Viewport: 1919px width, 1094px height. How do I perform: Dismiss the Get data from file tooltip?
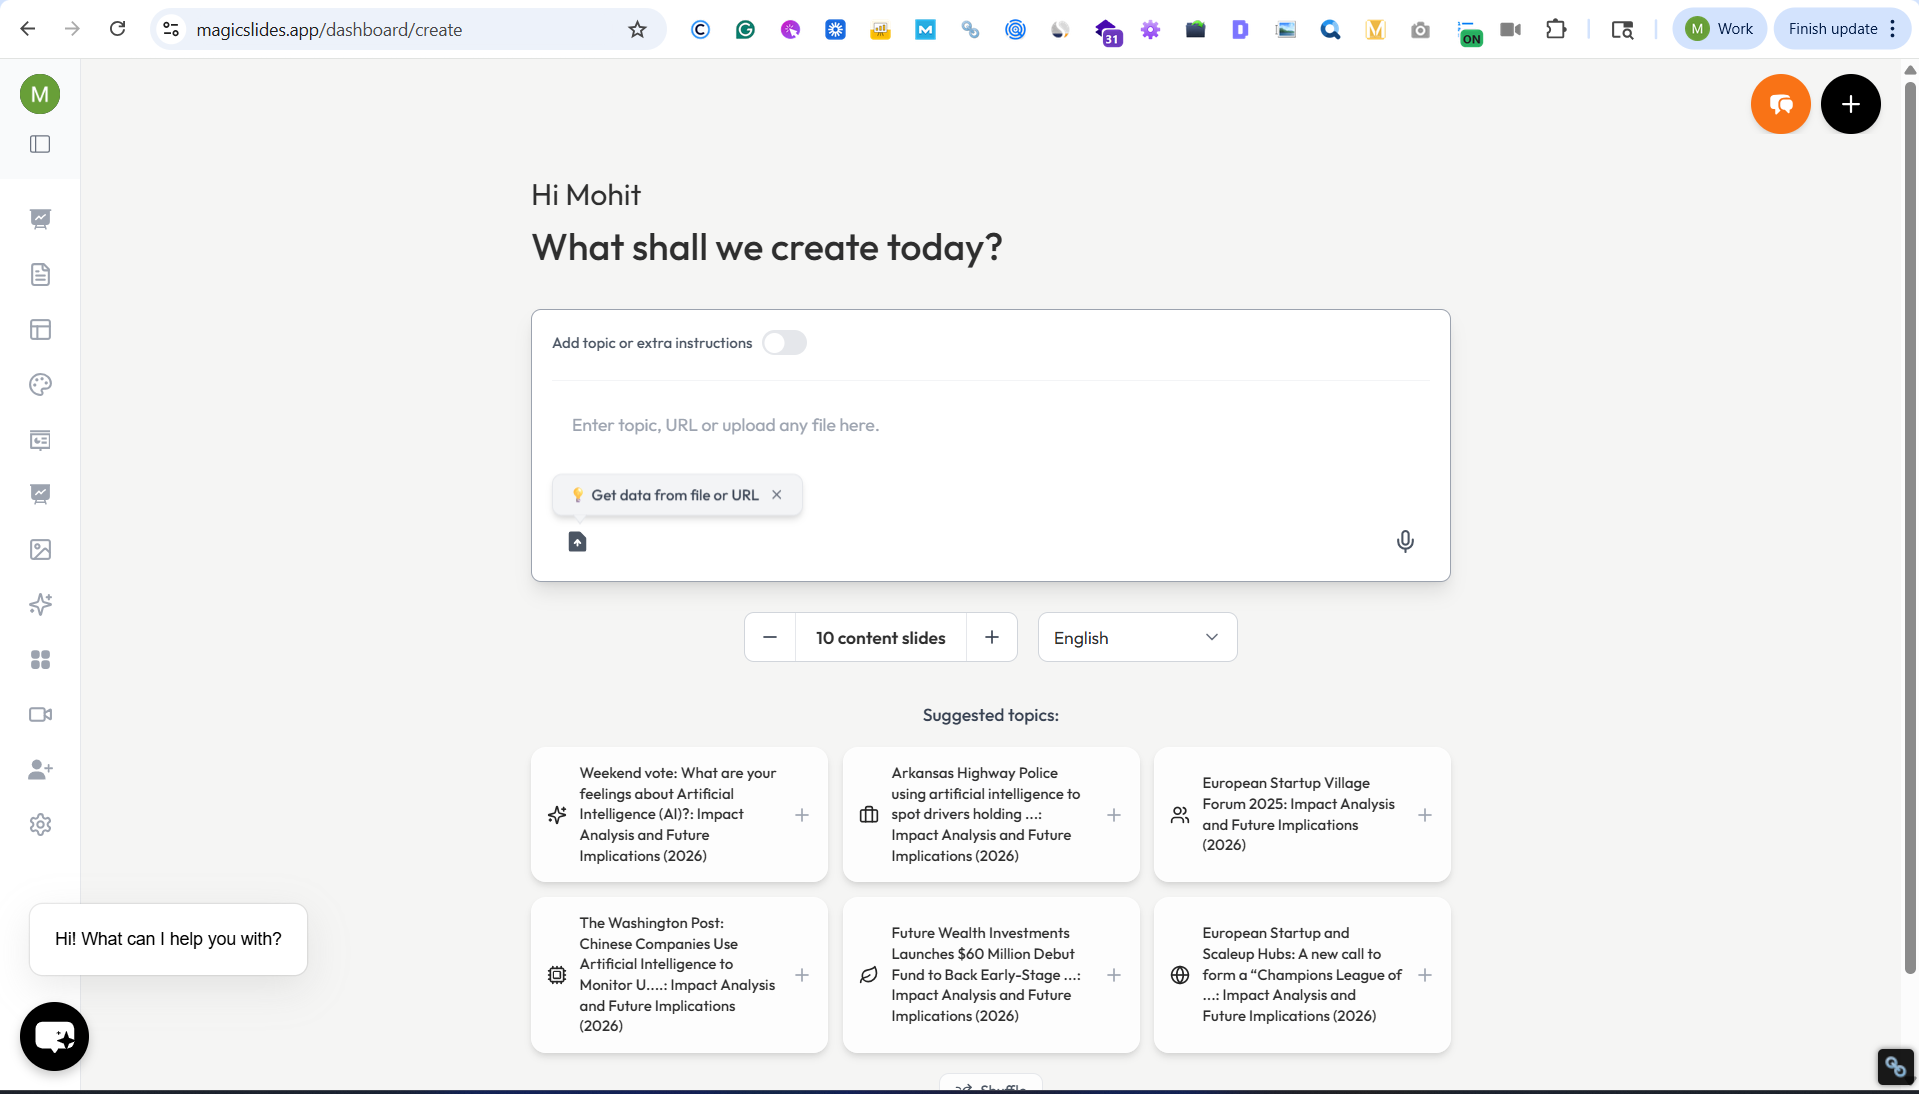click(x=777, y=495)
